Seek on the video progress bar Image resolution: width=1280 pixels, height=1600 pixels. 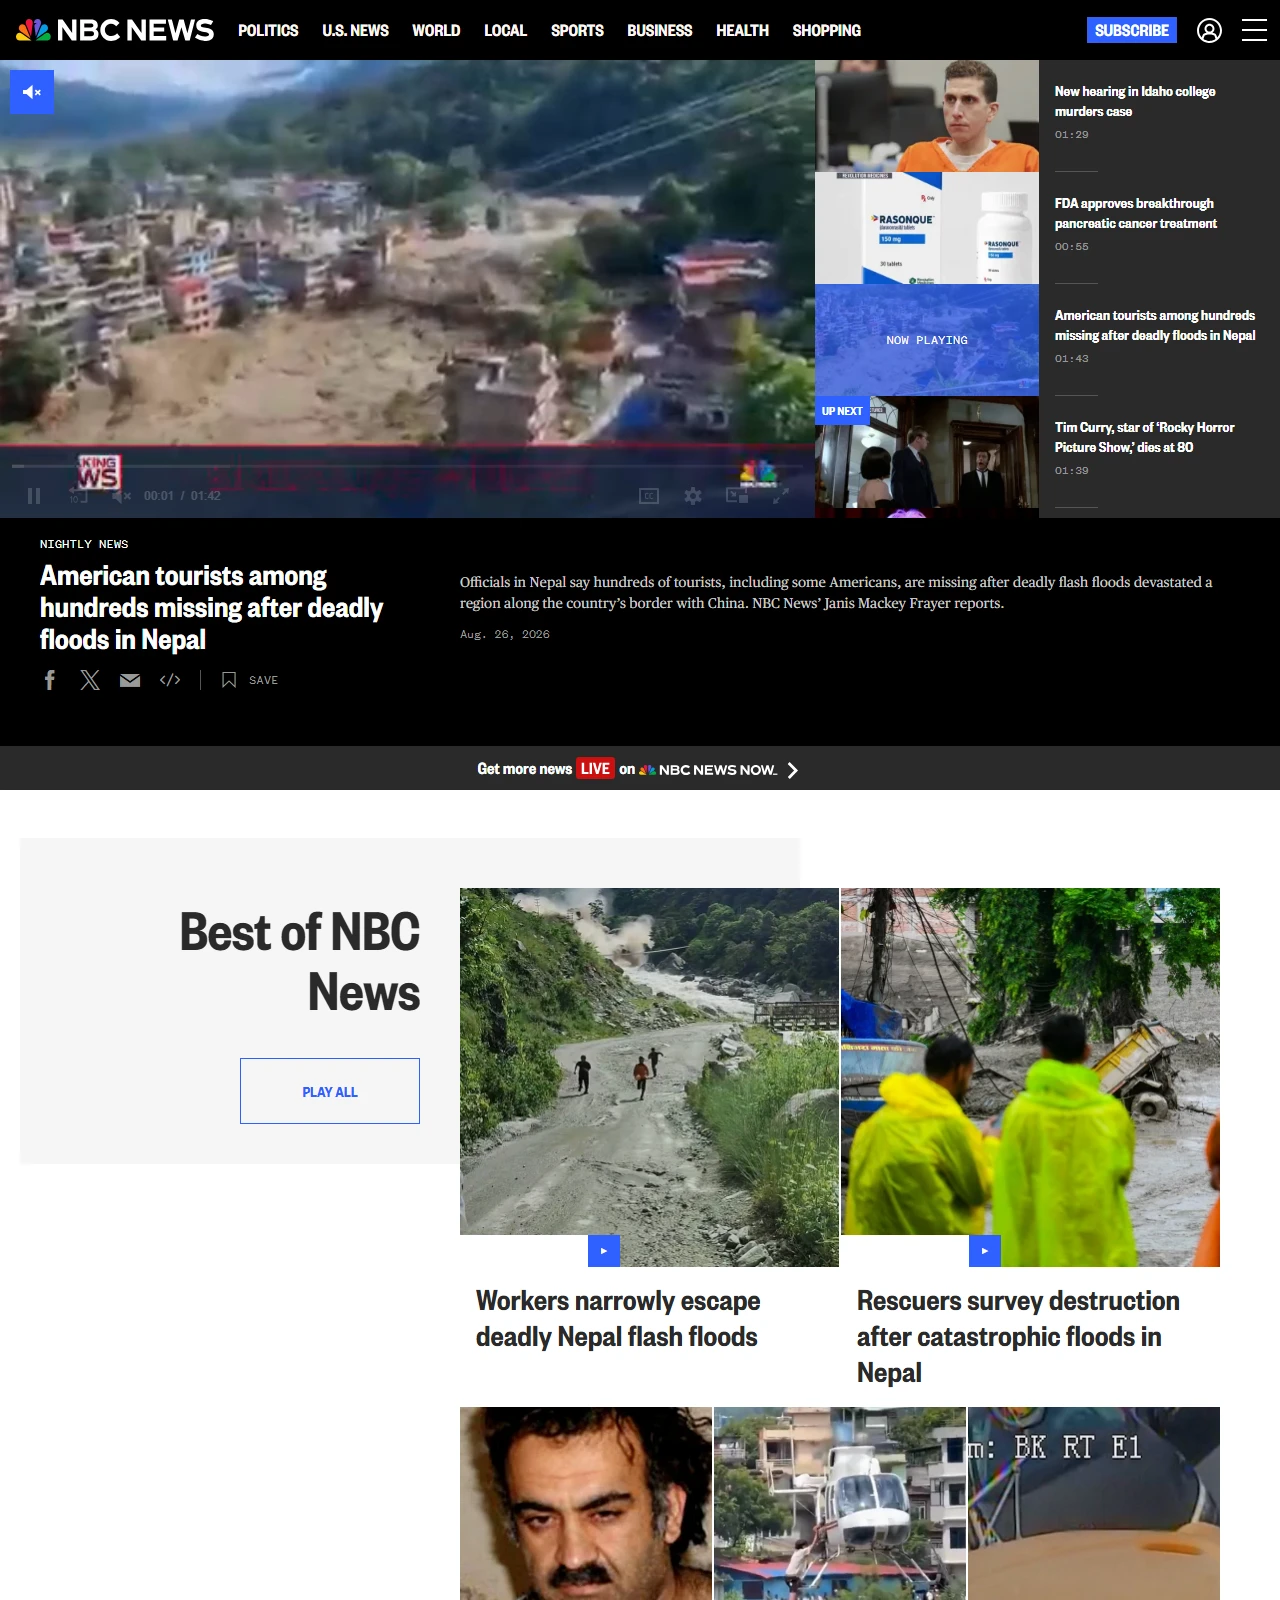click(x=407, y=466)
